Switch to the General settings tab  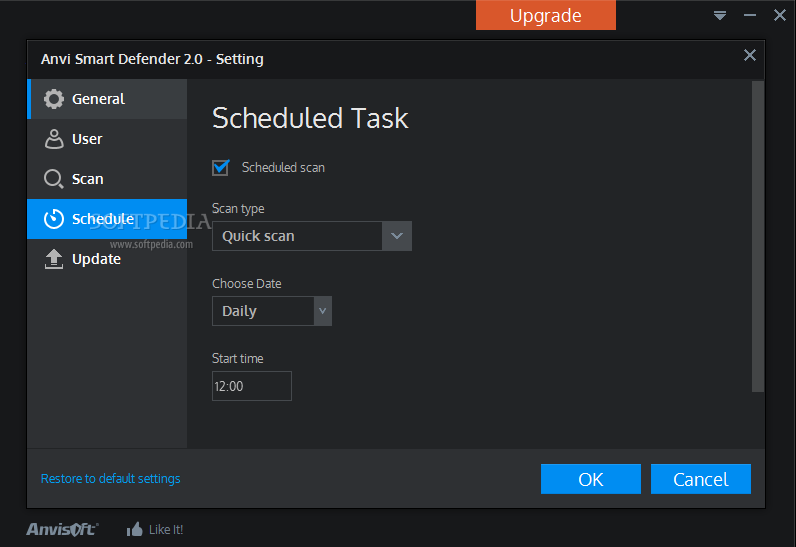click(x=107, y=99)
